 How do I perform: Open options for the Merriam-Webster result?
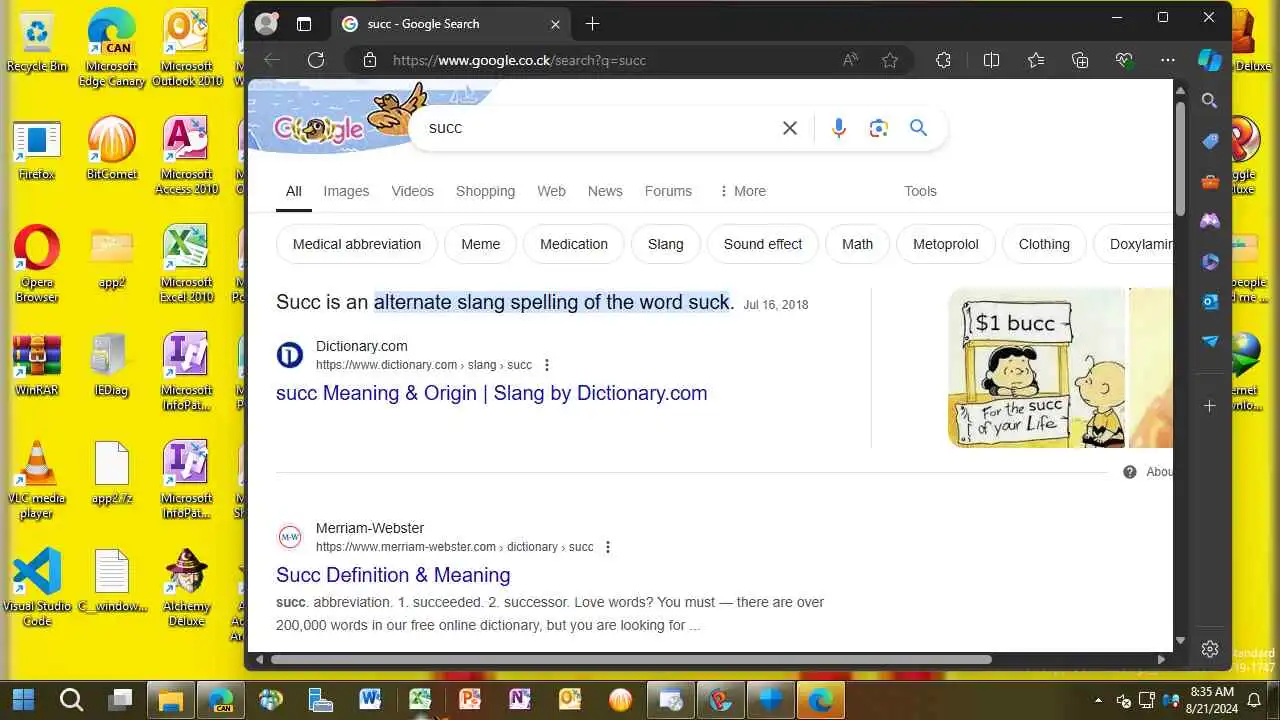607,547
